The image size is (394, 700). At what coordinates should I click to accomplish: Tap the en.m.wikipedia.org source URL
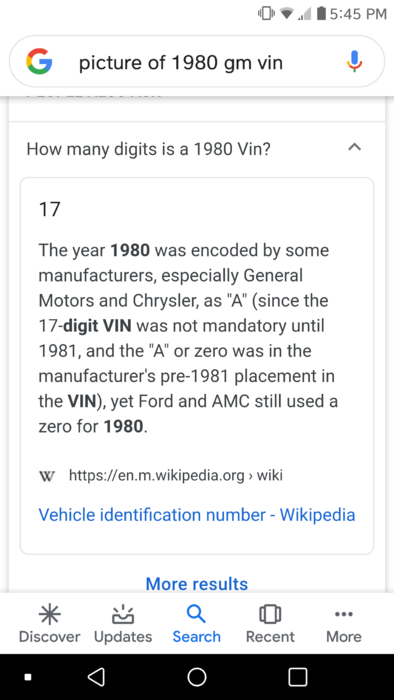(x=176, y=476)
